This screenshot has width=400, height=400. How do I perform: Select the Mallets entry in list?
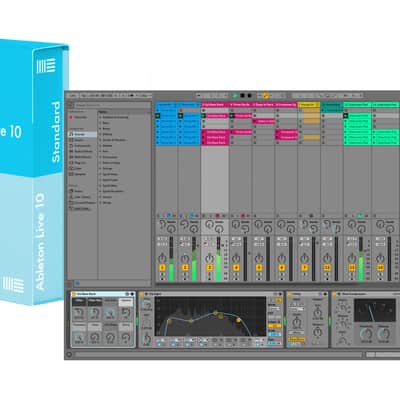107,146
